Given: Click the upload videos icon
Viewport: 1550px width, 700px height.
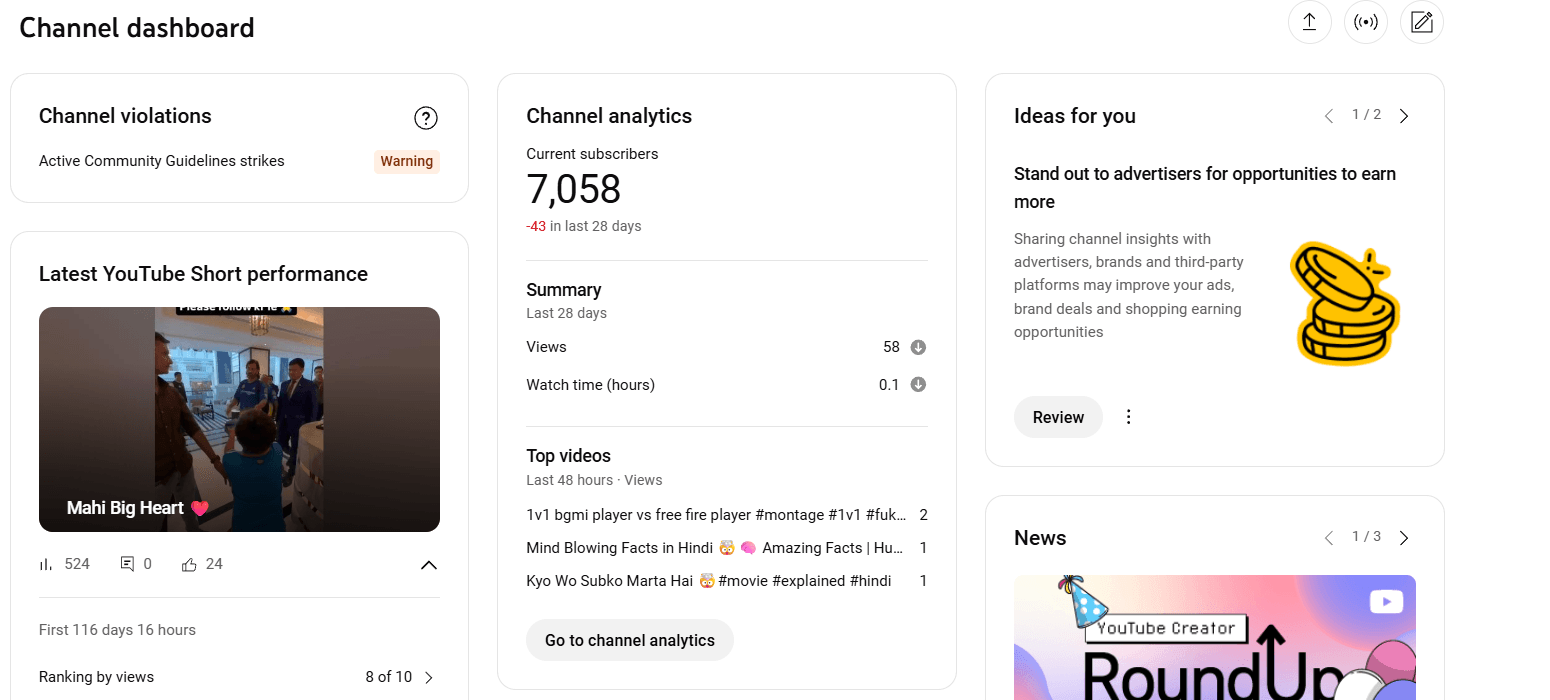Looking at the screenshot, I should 1309,22.
